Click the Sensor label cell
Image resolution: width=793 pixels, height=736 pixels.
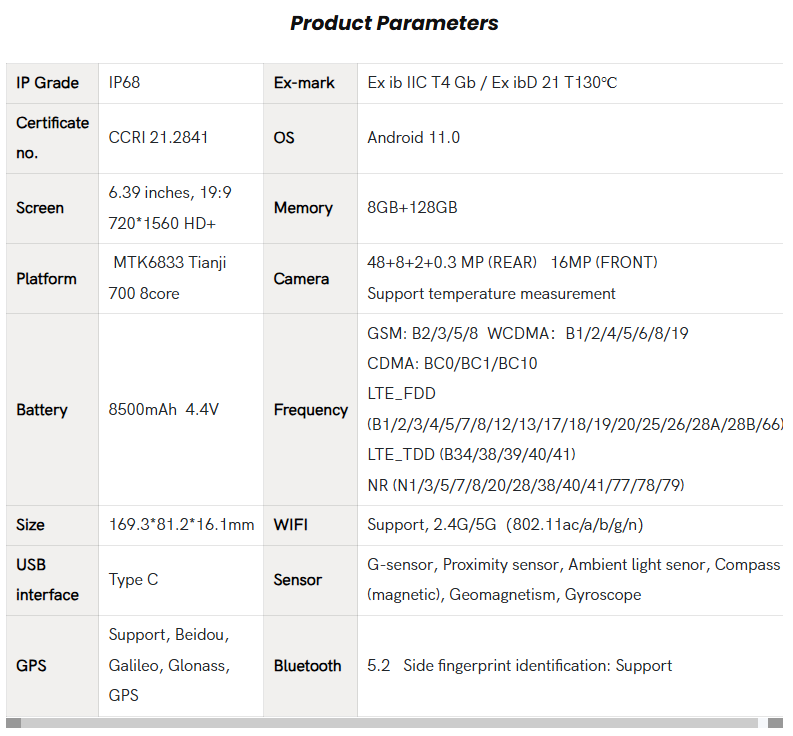tap(297, 580)
